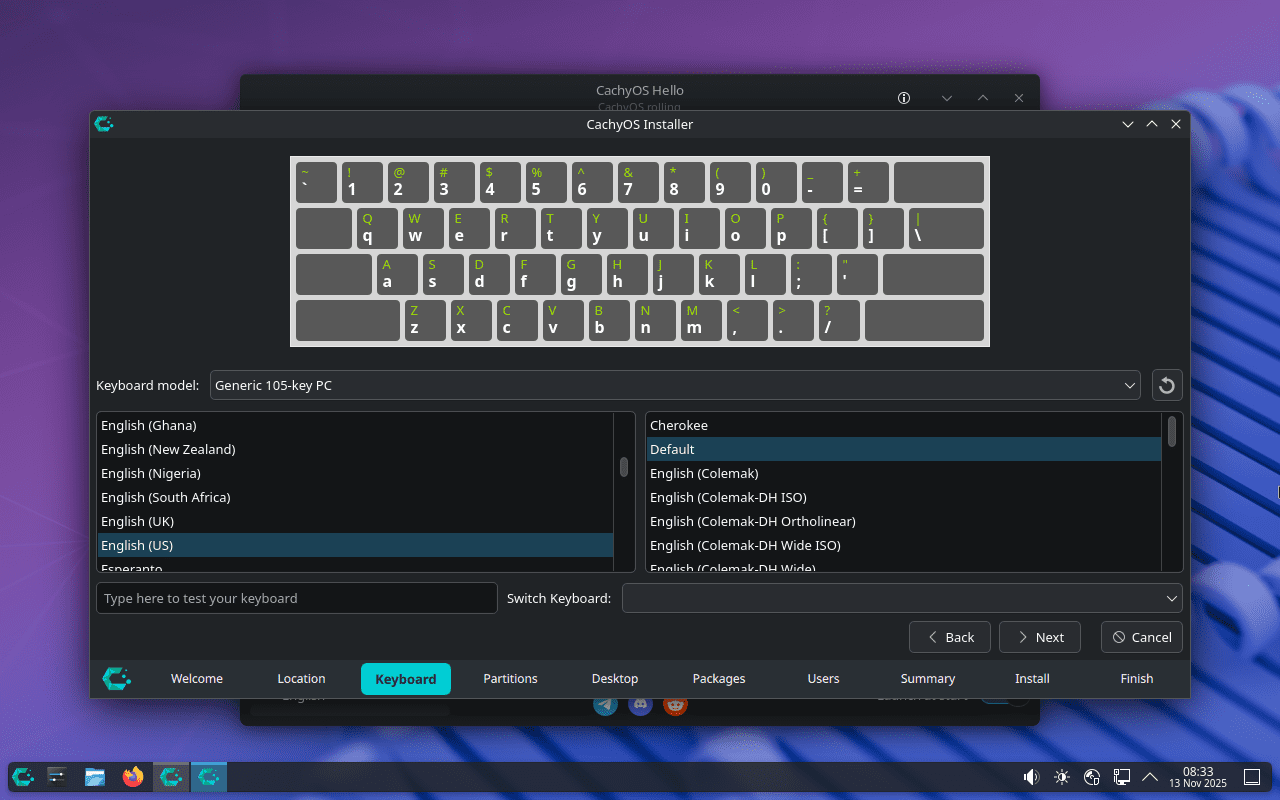Switch to the Partitions step
This screenshot has height=800, width=1280.
[x=510, y=678]
